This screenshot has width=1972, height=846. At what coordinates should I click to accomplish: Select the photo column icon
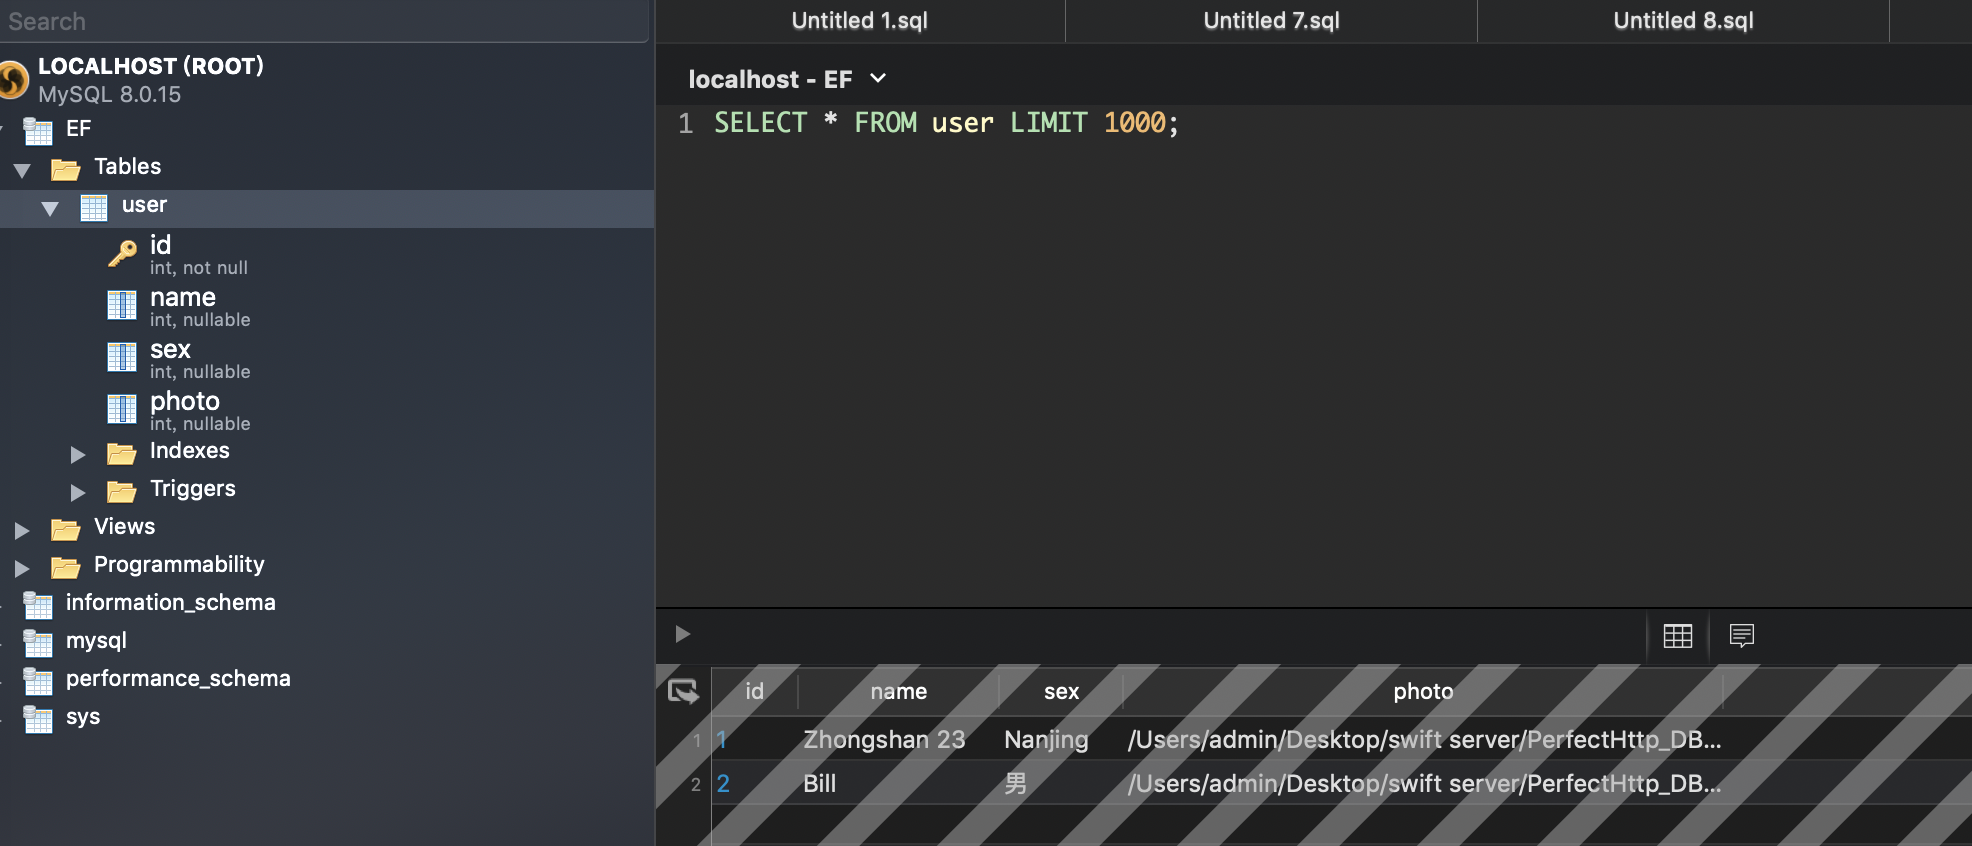pyautogui.click(x=122, y=410)
